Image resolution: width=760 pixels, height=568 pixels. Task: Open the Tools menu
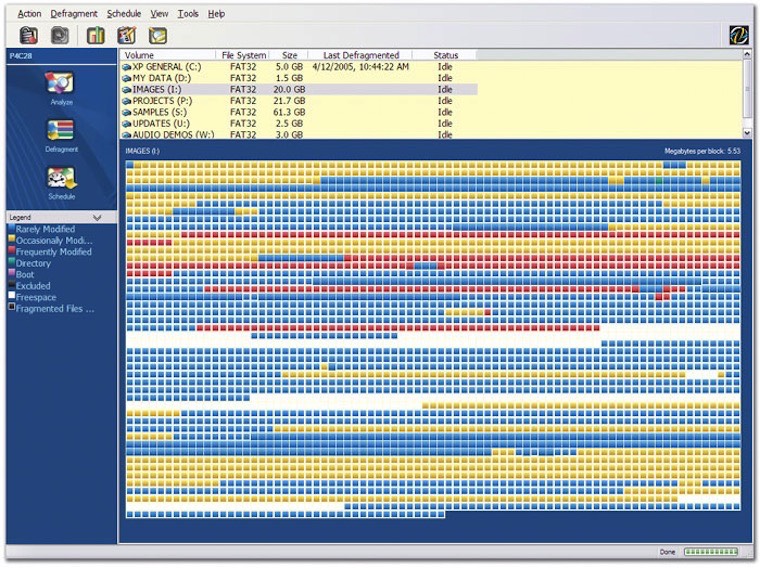click(188, 14)
